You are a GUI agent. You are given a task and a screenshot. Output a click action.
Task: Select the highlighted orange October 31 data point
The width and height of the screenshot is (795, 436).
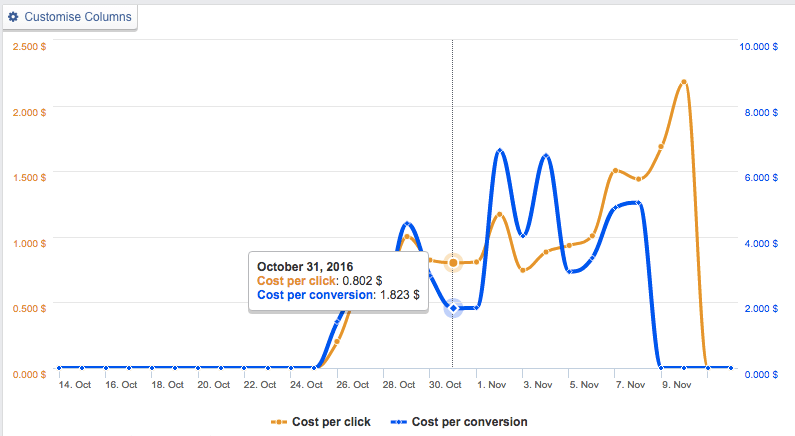[453, 263]
